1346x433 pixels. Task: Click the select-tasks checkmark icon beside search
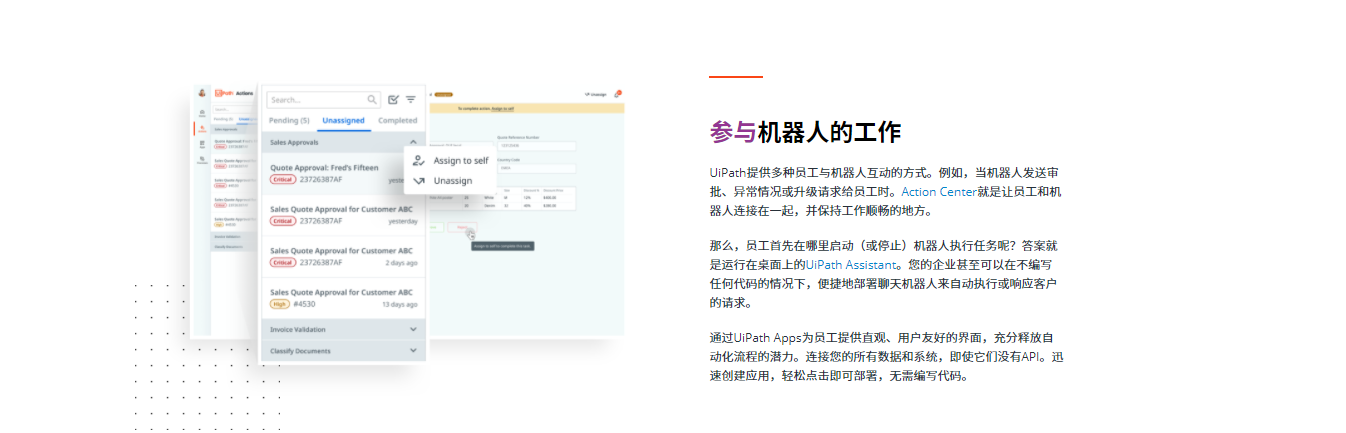tap(393, 100)
